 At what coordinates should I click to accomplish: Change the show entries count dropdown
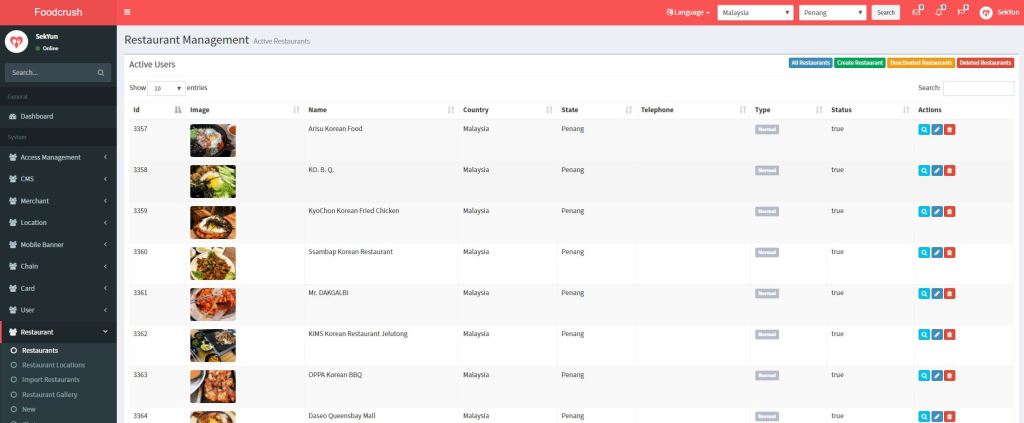(166, 88)
